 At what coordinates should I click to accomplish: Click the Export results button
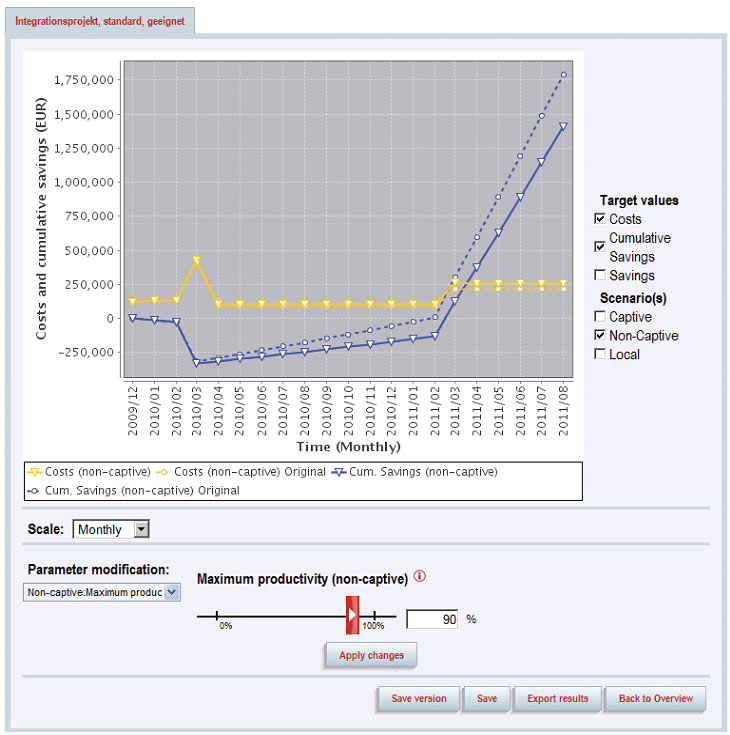tap(559, 699)
